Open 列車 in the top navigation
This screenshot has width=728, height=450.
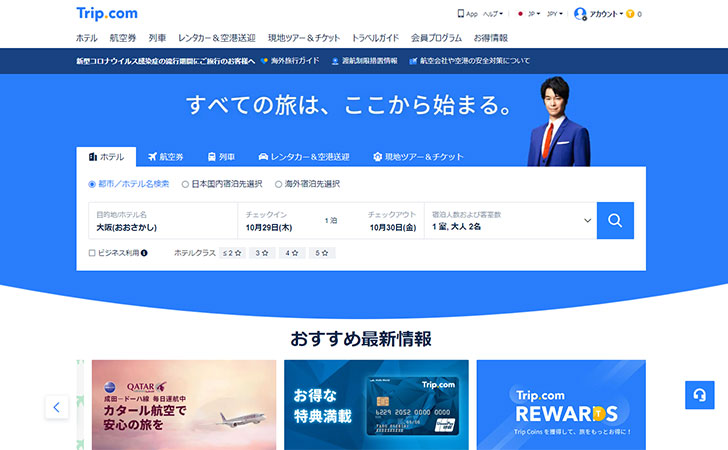(x=157, y=38)
